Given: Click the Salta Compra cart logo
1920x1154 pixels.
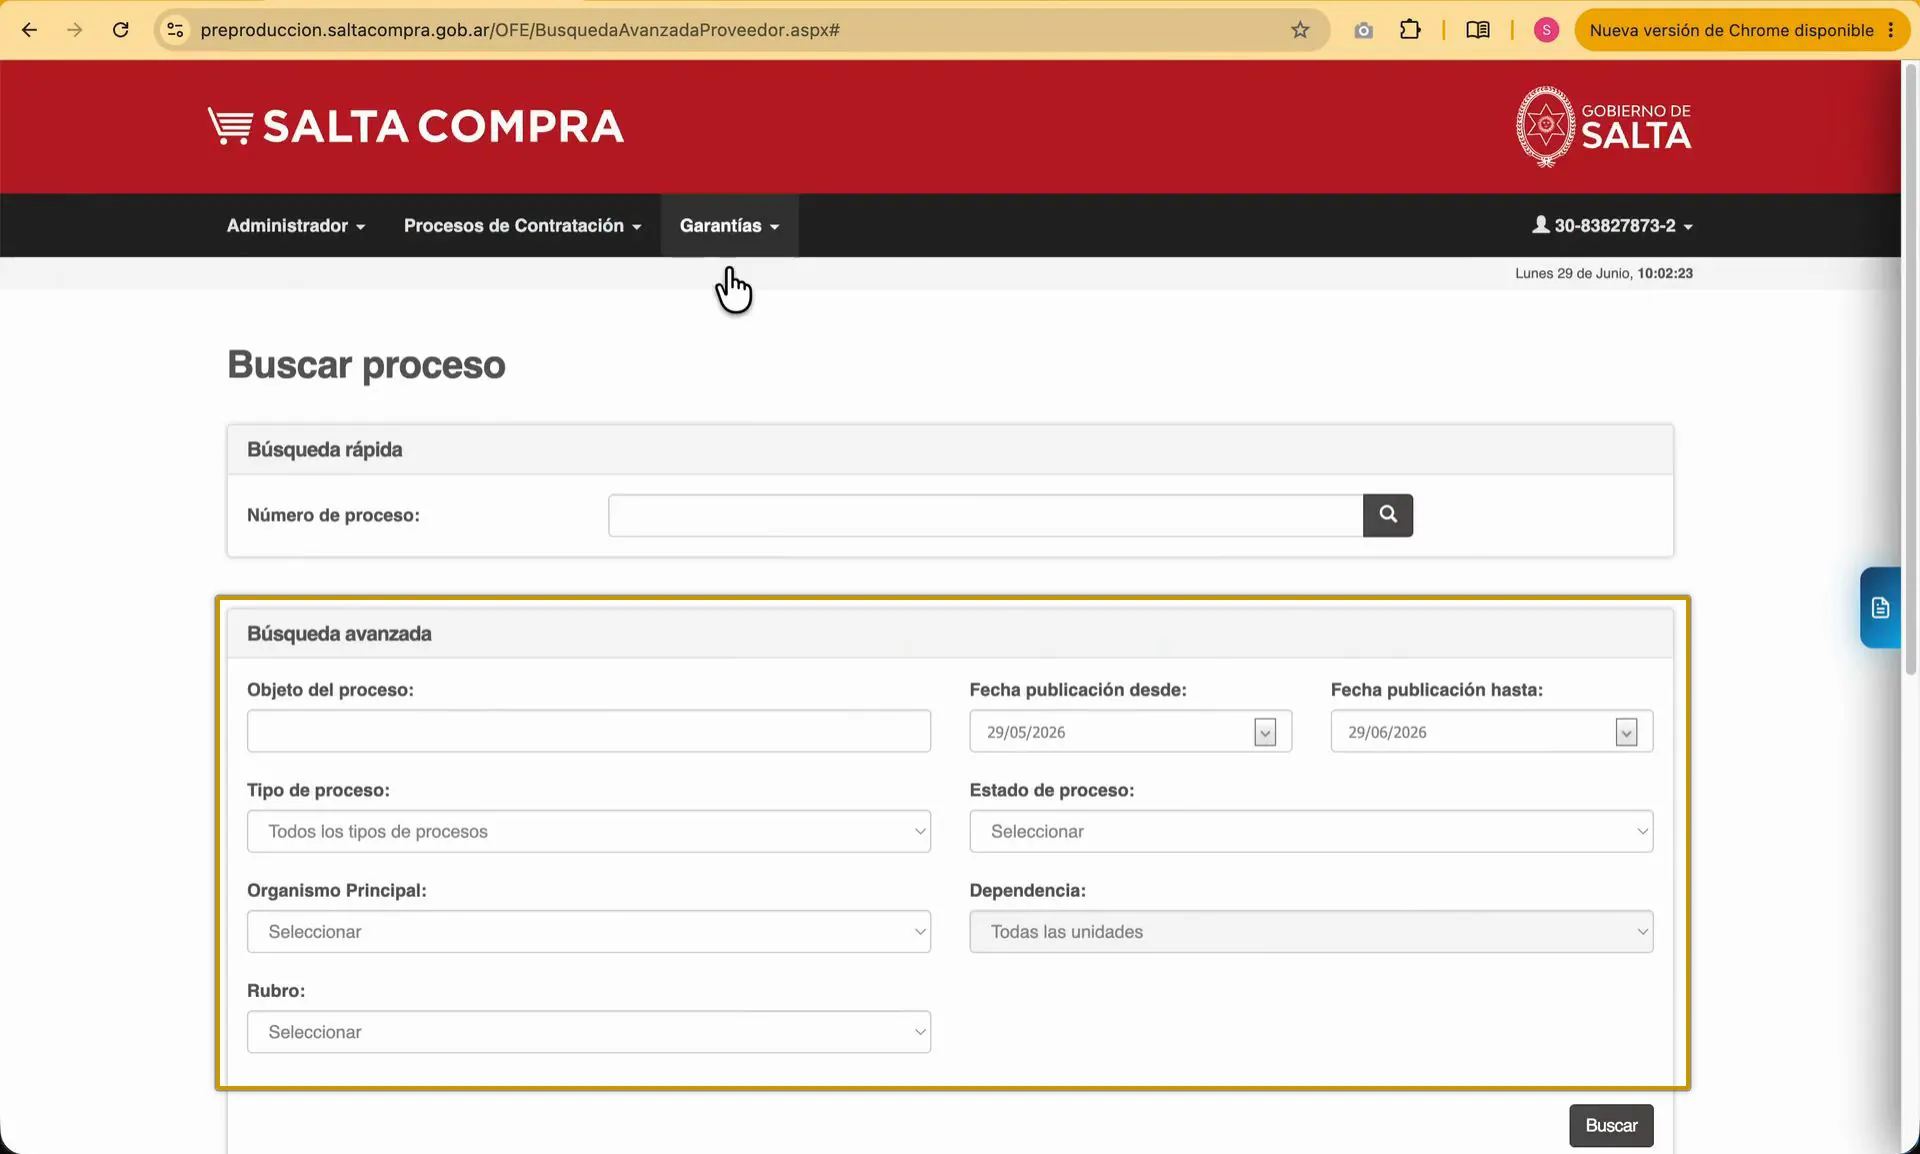Looking at the screenshot, I should tap(415, 126).
